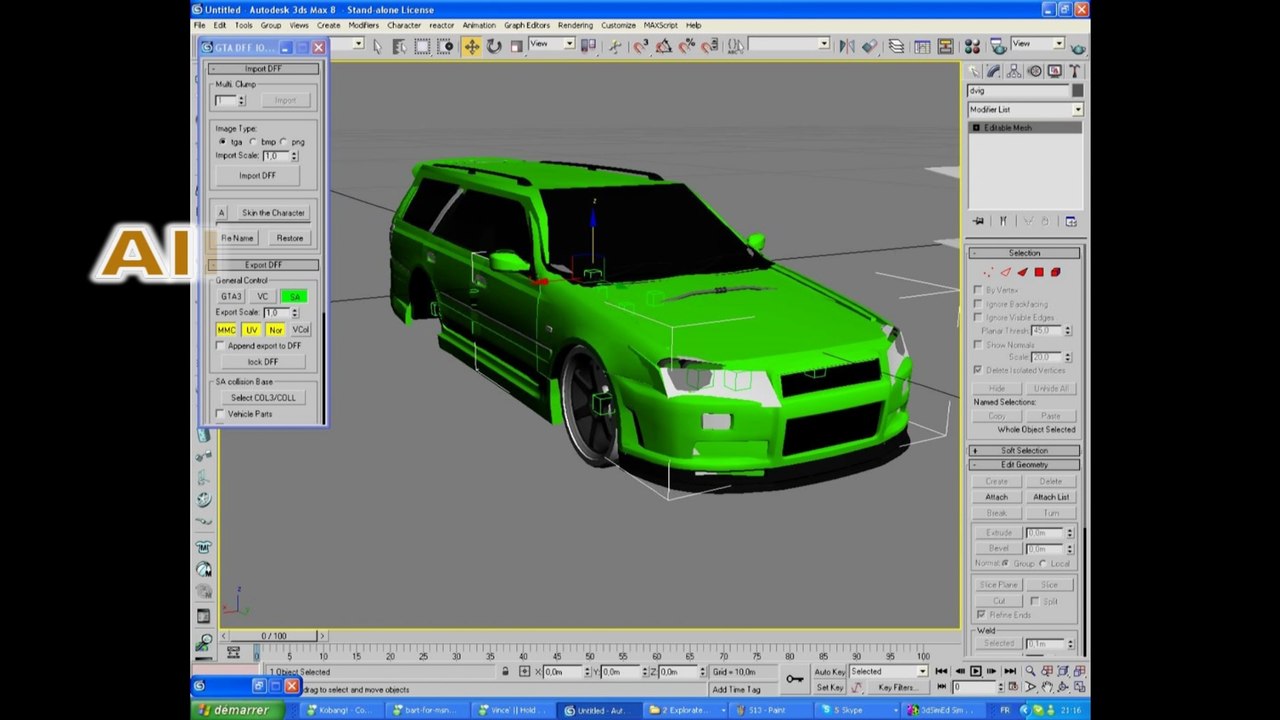Click the Auto Key button
The width and height of the screenshot is (1280, 720).
[x=830, y=672]
